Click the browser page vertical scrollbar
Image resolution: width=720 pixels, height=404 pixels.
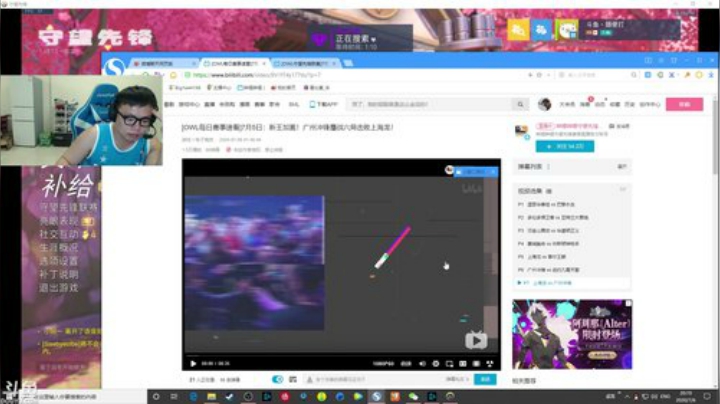[715, 138]
